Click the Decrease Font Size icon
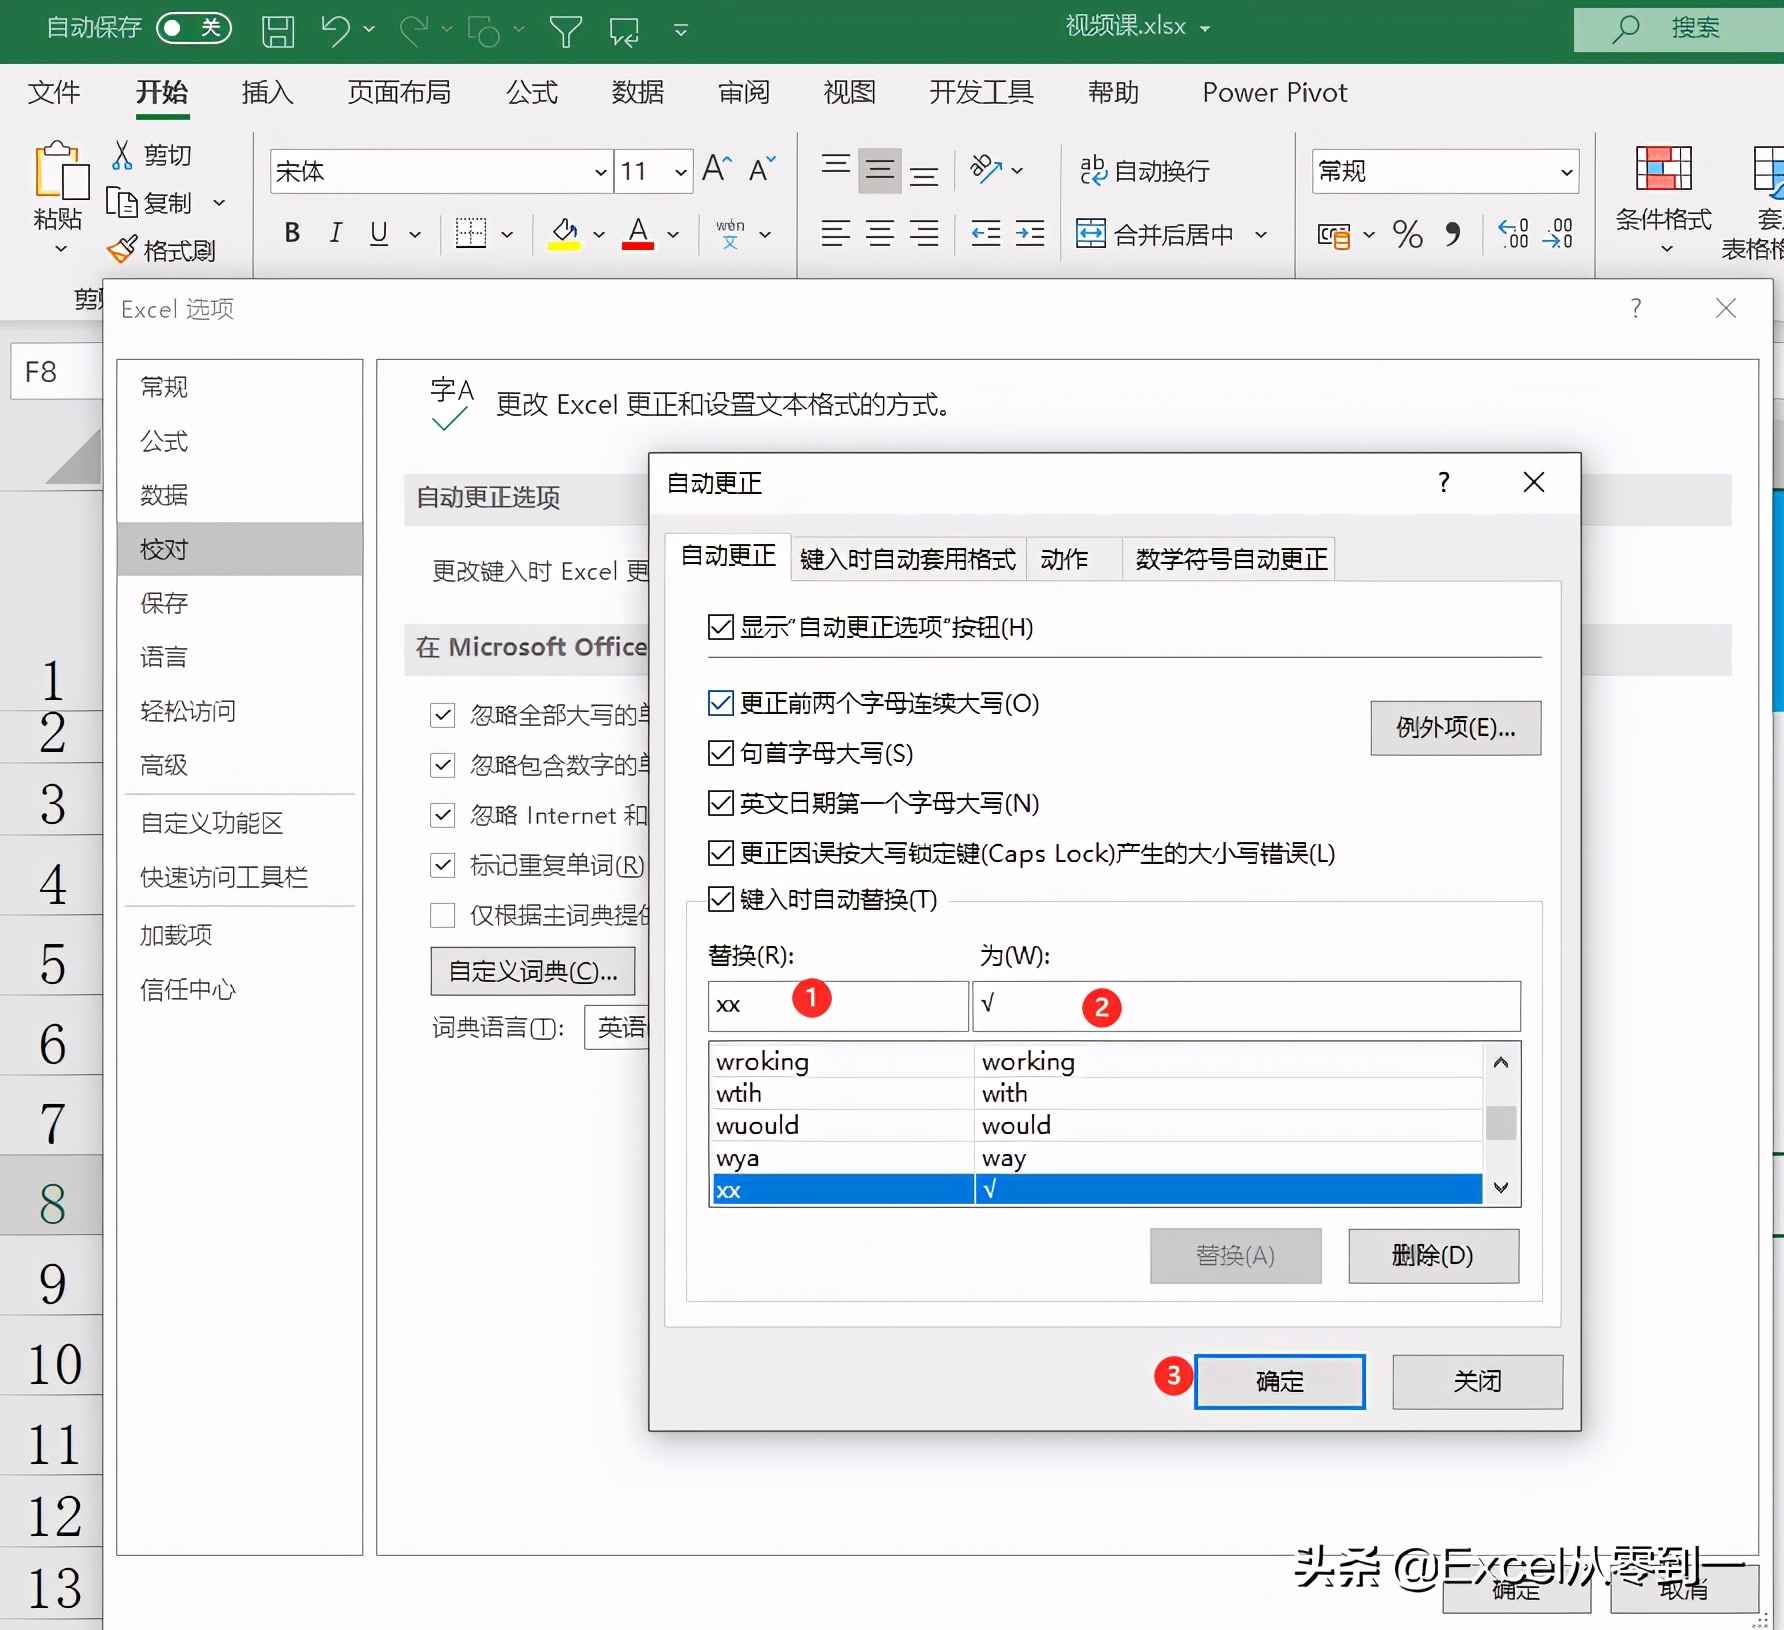The height and width of the screenshot is (1630, 1784). (762, 168)
